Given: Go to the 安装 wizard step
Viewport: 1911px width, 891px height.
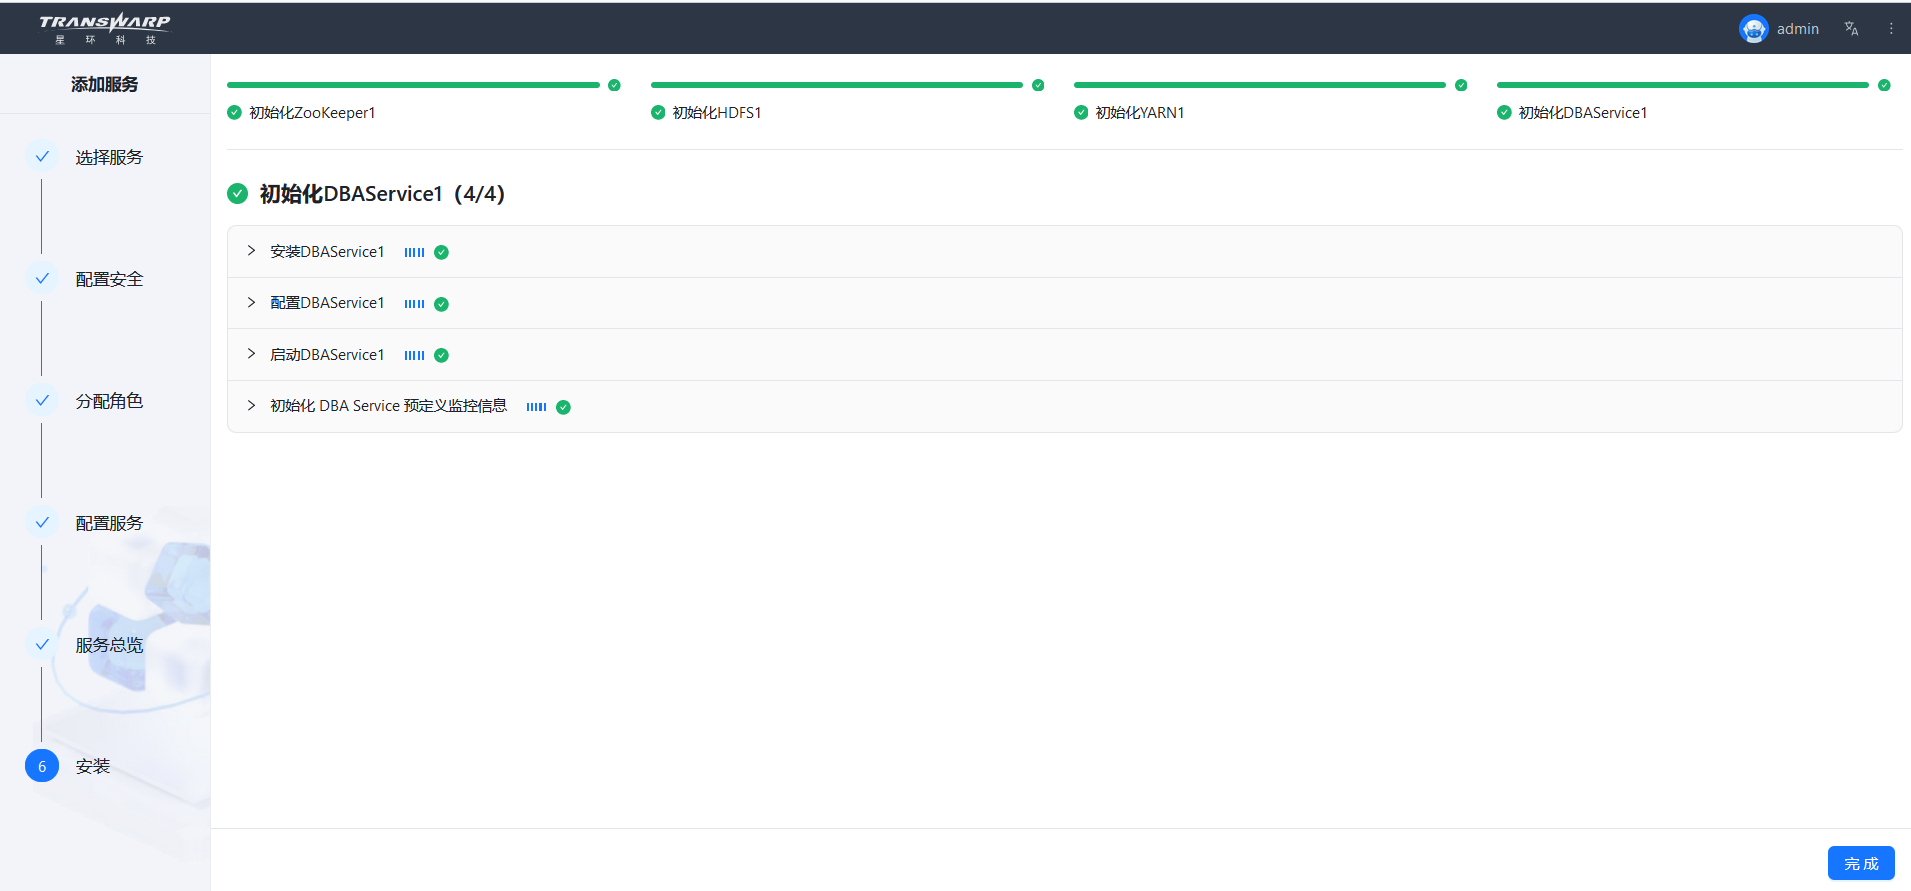Looking at the screenshot, I should point(93,766).
